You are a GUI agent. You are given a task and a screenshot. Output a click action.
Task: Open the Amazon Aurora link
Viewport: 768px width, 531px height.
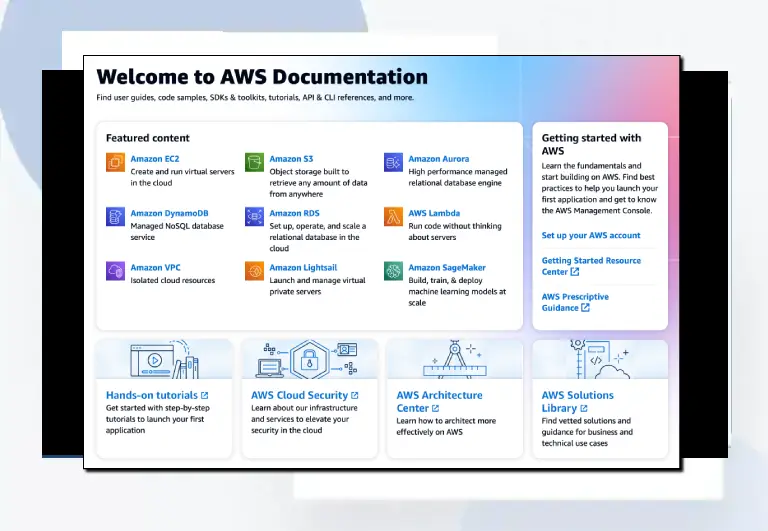pyautogui.click(x=438, y=159)
